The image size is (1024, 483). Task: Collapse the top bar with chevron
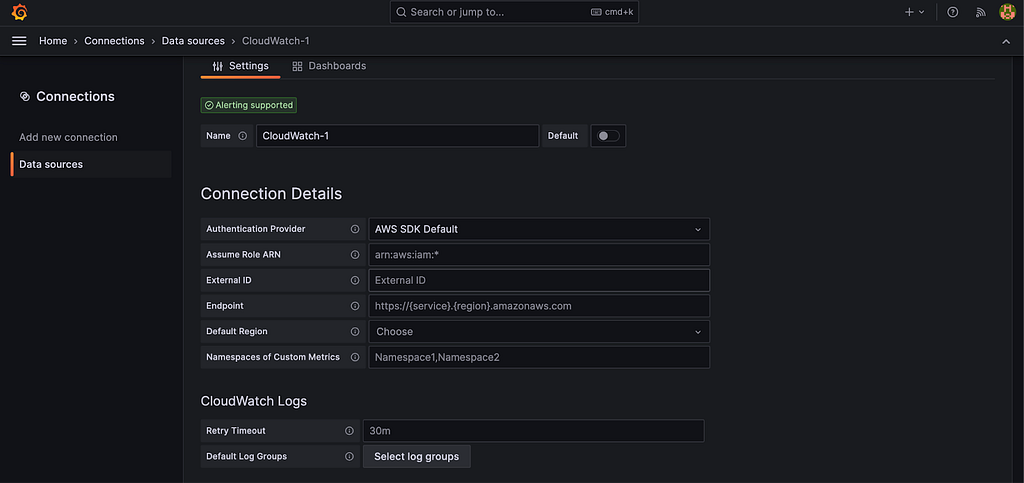pyautogui.click(x=1006, y=41)
